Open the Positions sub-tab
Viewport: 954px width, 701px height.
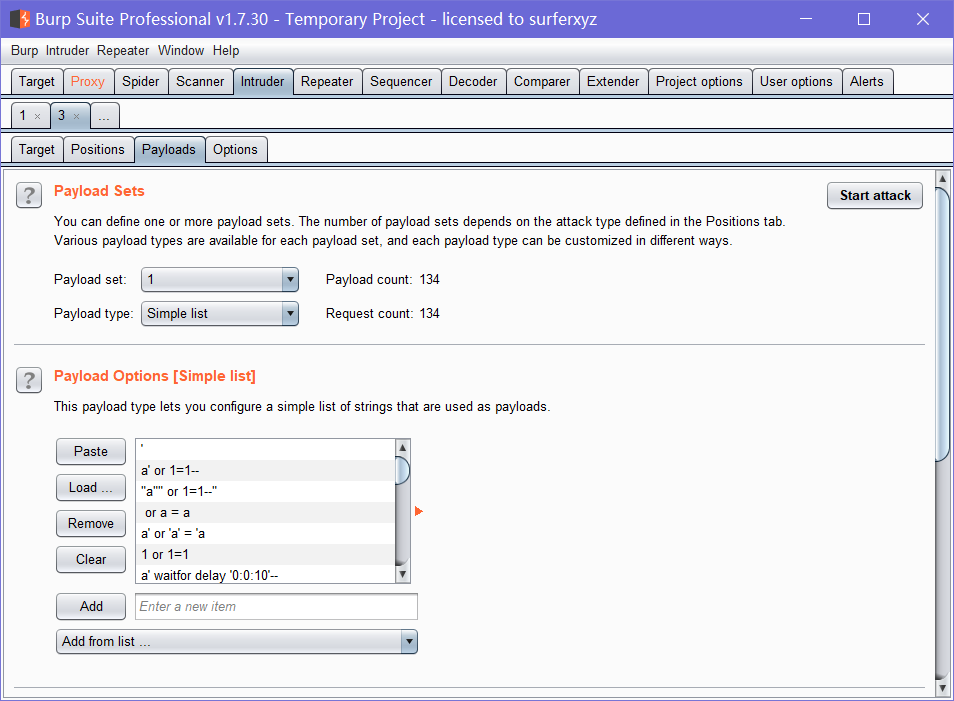tap(97, 150)
